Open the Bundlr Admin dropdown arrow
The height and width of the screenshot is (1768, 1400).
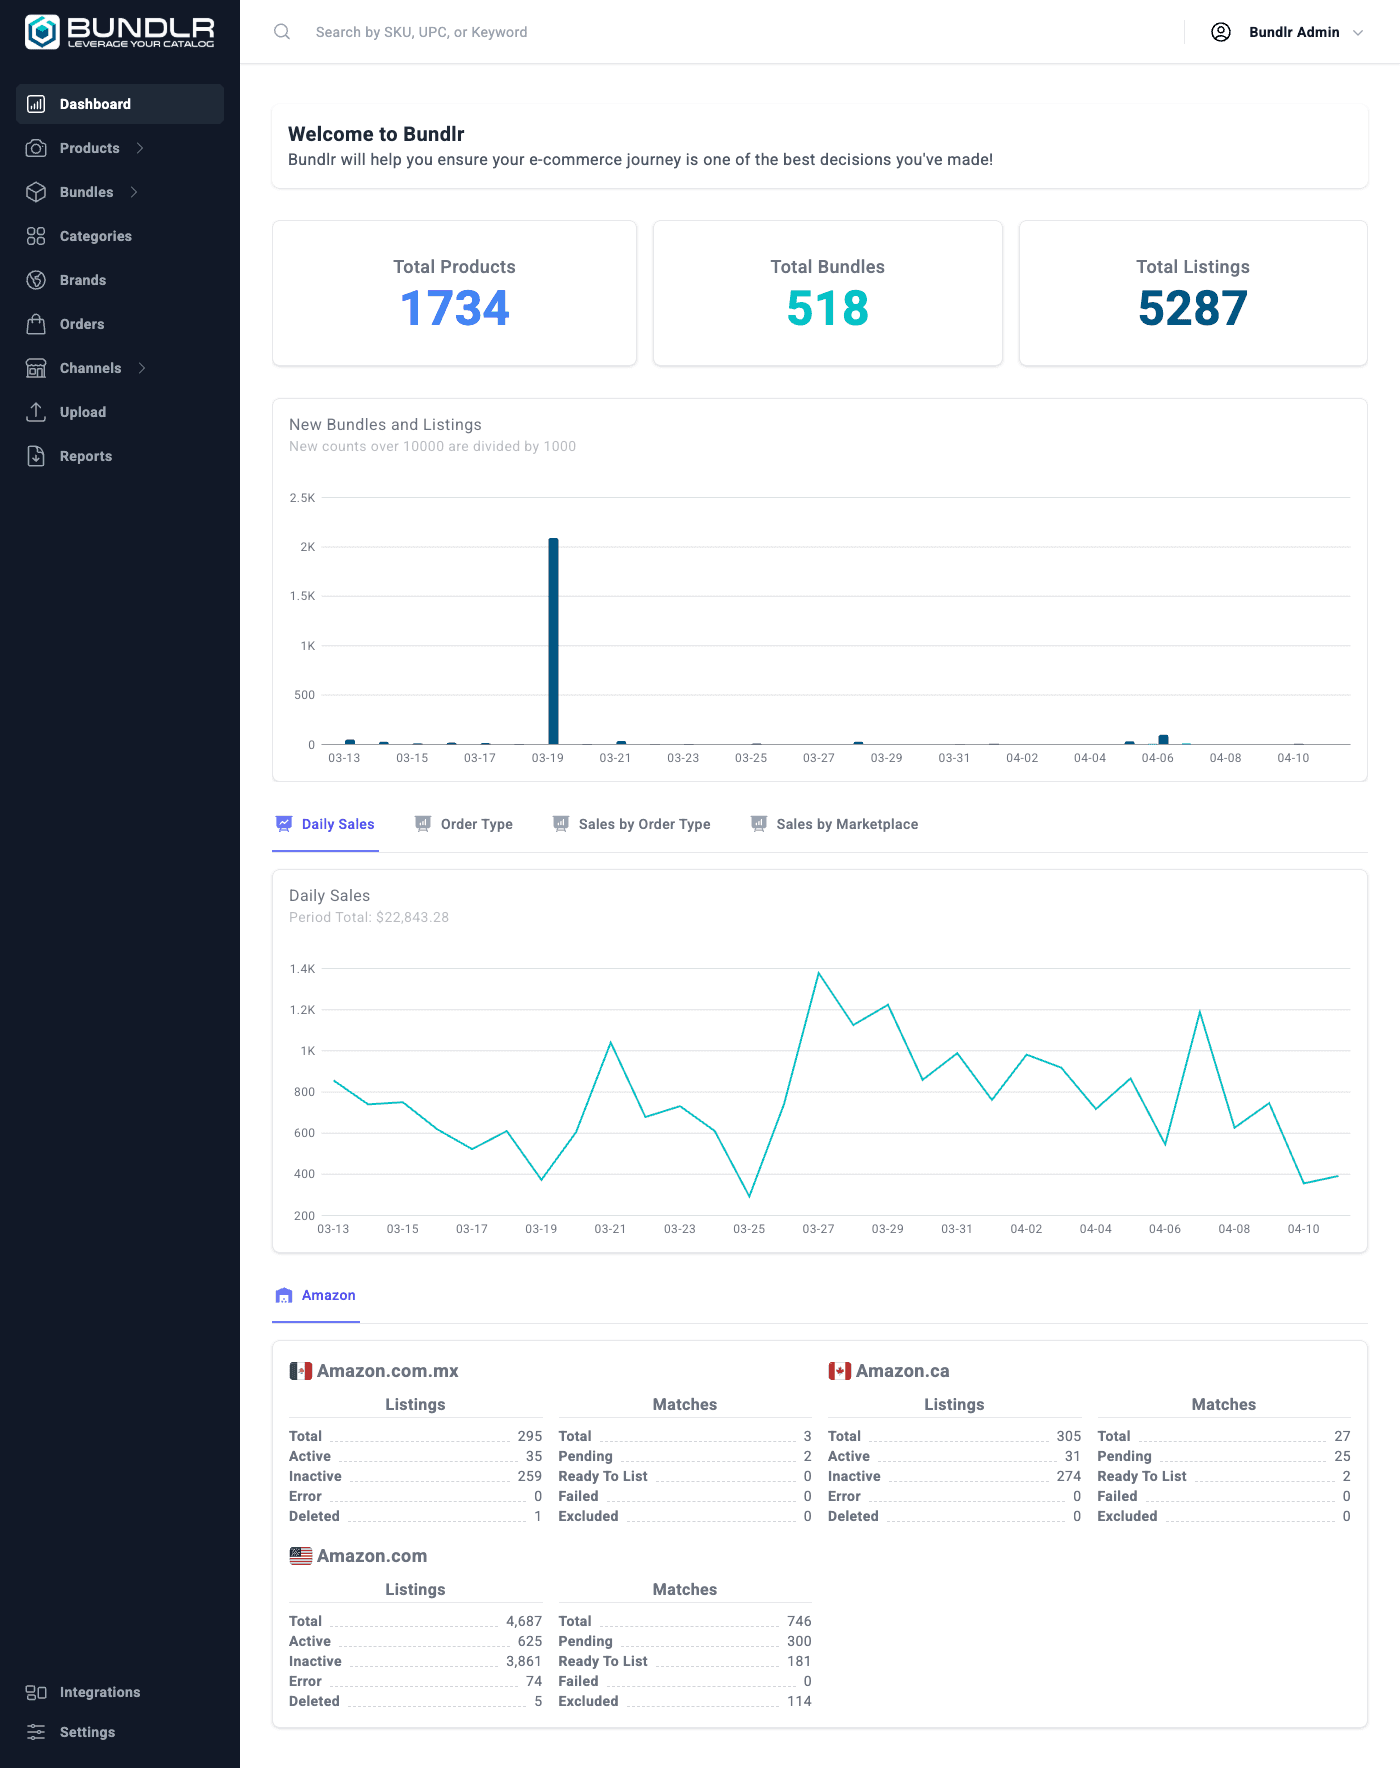click(1358, 32)
